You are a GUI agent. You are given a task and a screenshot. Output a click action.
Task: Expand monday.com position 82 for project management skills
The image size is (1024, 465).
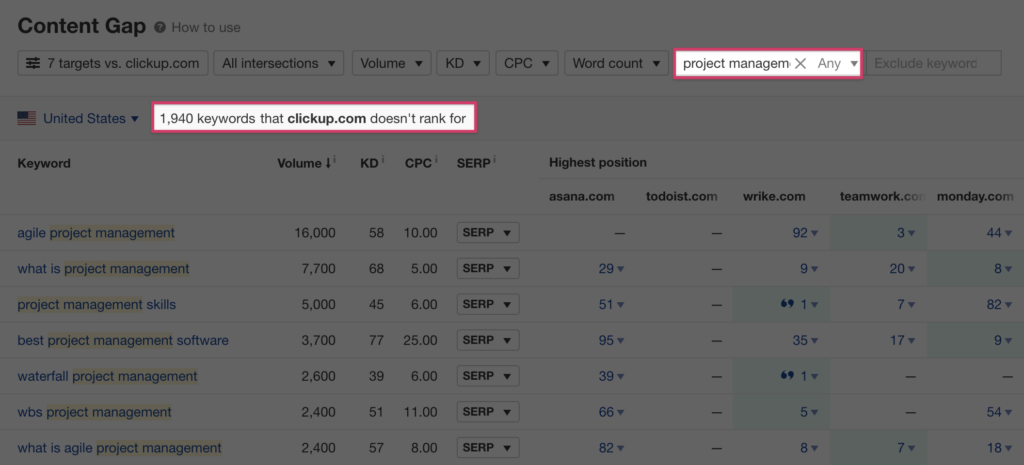click(x=1000, y=304)
